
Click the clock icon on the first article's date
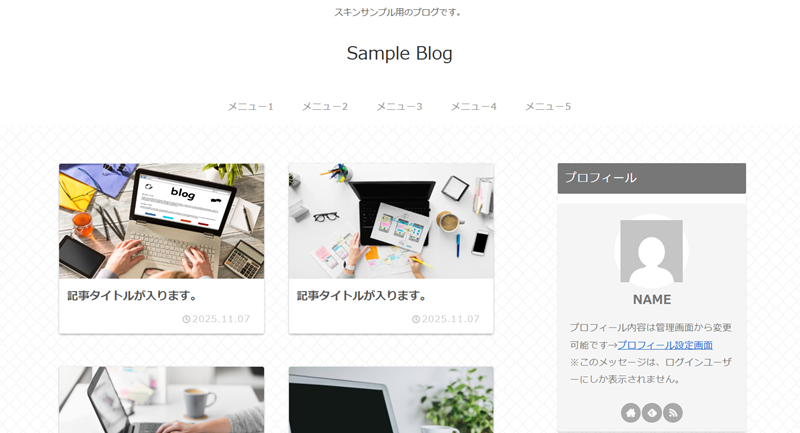point(186,319)
